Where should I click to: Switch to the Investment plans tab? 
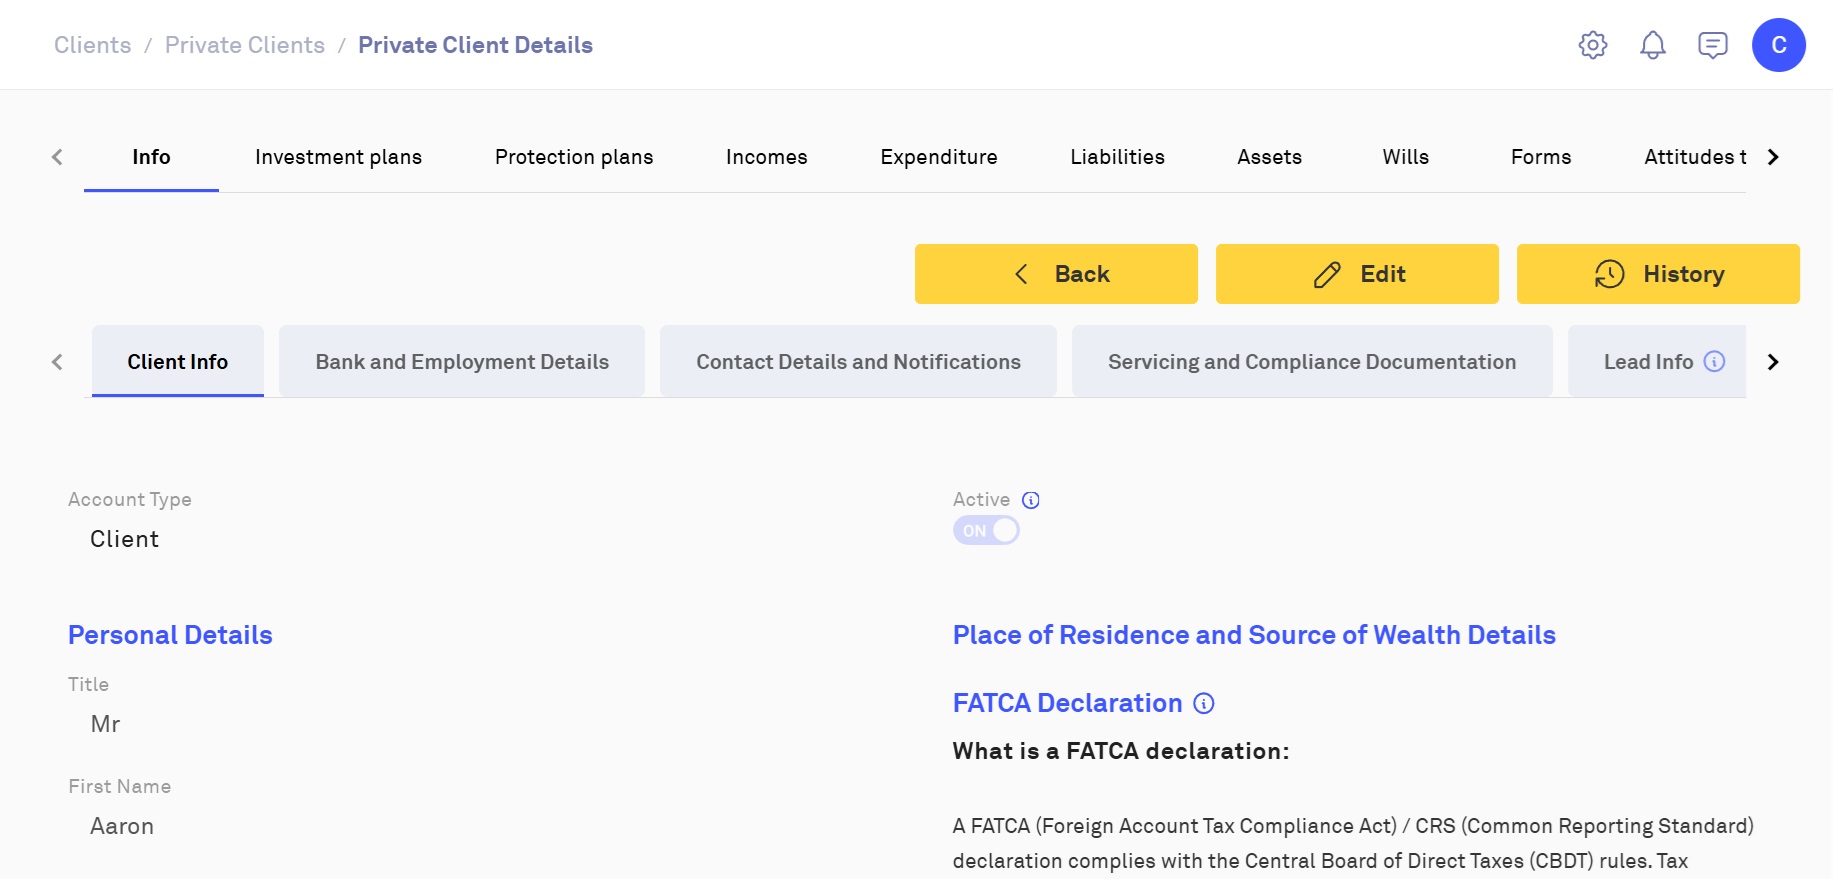coord(338,157)
